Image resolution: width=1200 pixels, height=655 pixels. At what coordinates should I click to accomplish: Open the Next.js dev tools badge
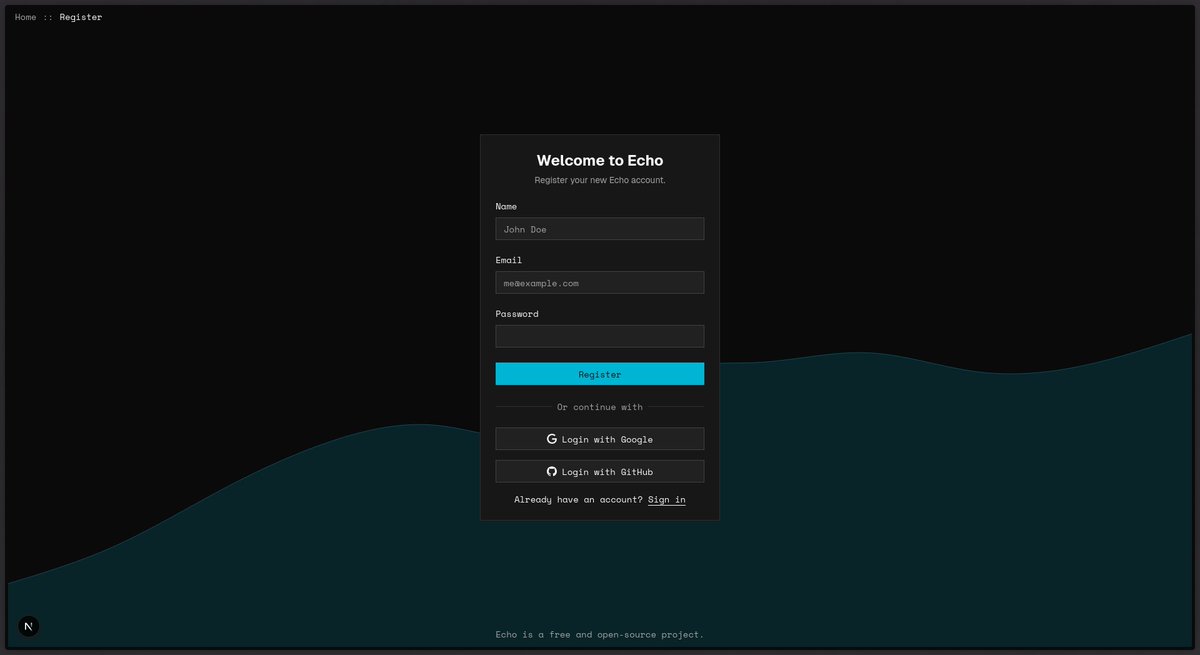coord(29,626)
